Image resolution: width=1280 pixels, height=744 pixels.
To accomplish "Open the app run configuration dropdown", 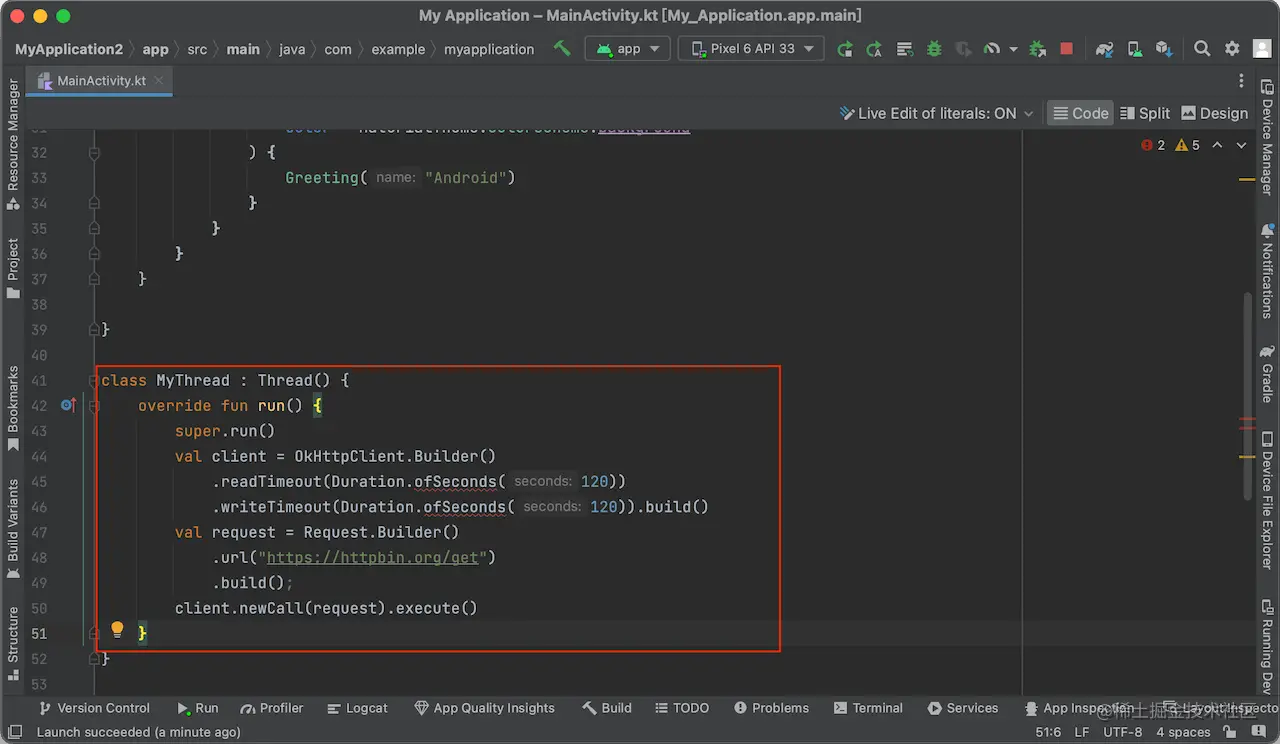I will 628,48.
